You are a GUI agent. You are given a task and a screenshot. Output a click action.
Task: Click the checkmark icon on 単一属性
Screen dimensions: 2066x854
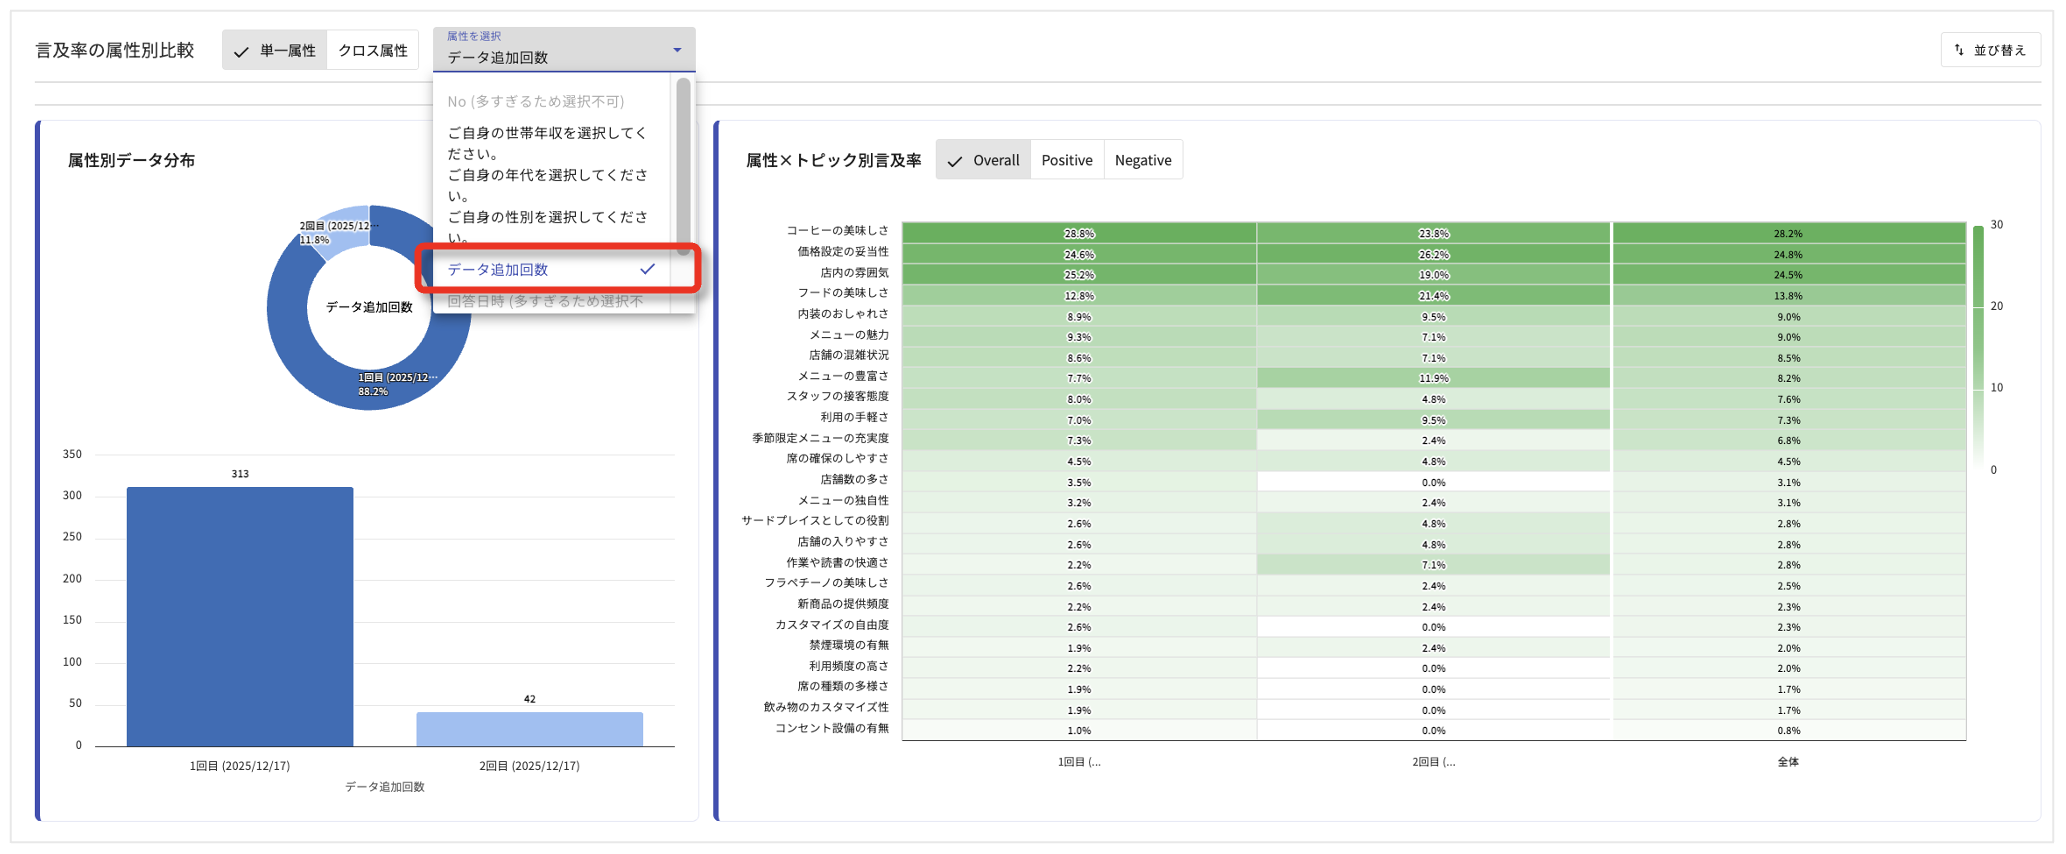(x=241, y=51)
